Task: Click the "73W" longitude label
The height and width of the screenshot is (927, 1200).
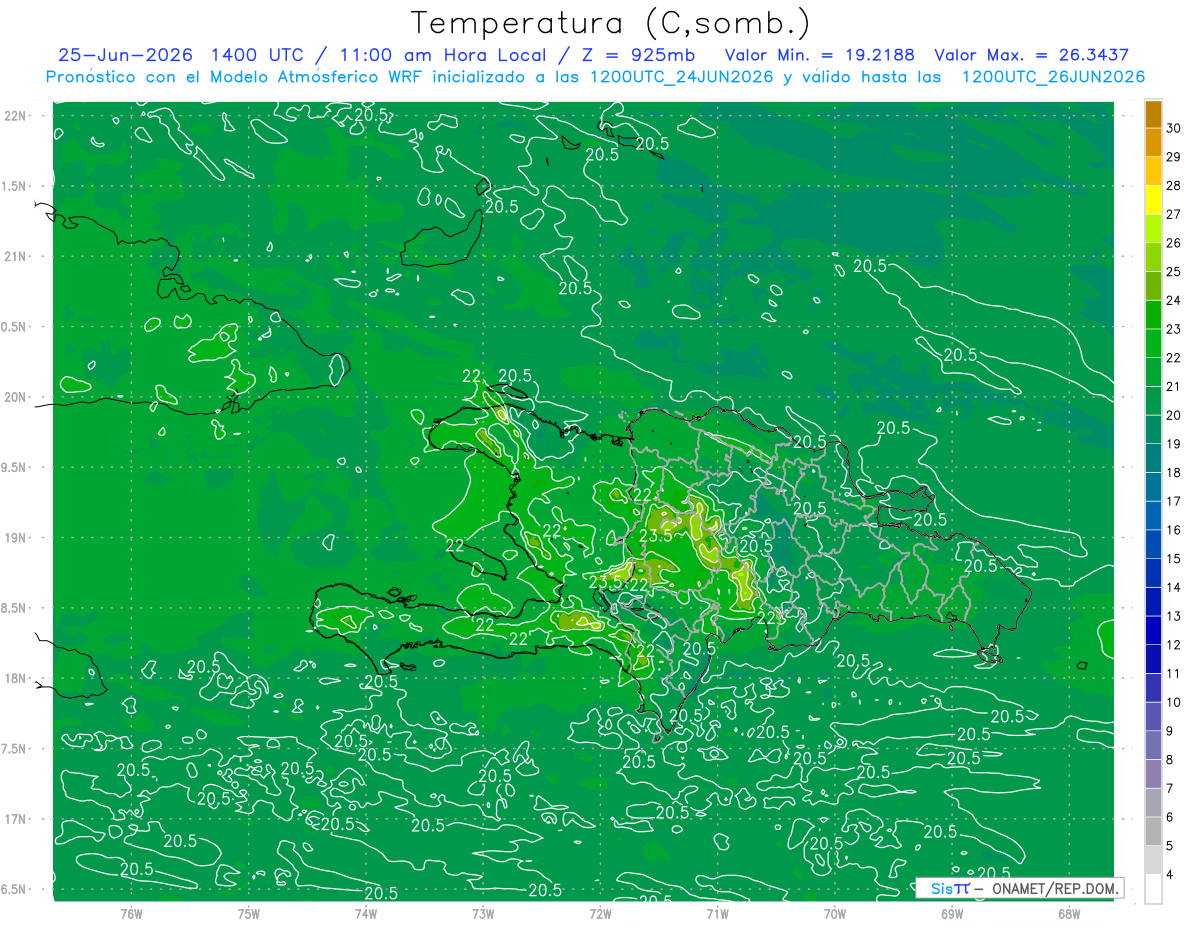Action: pyautogui.click(x=483, y=914)
